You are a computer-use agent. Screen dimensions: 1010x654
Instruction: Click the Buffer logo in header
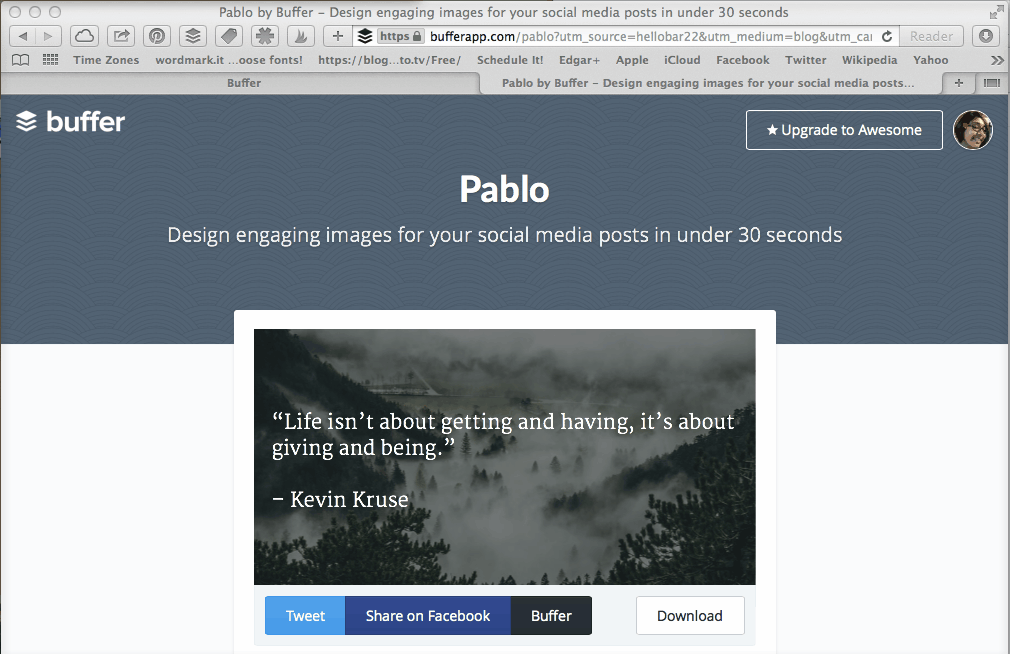71,122
